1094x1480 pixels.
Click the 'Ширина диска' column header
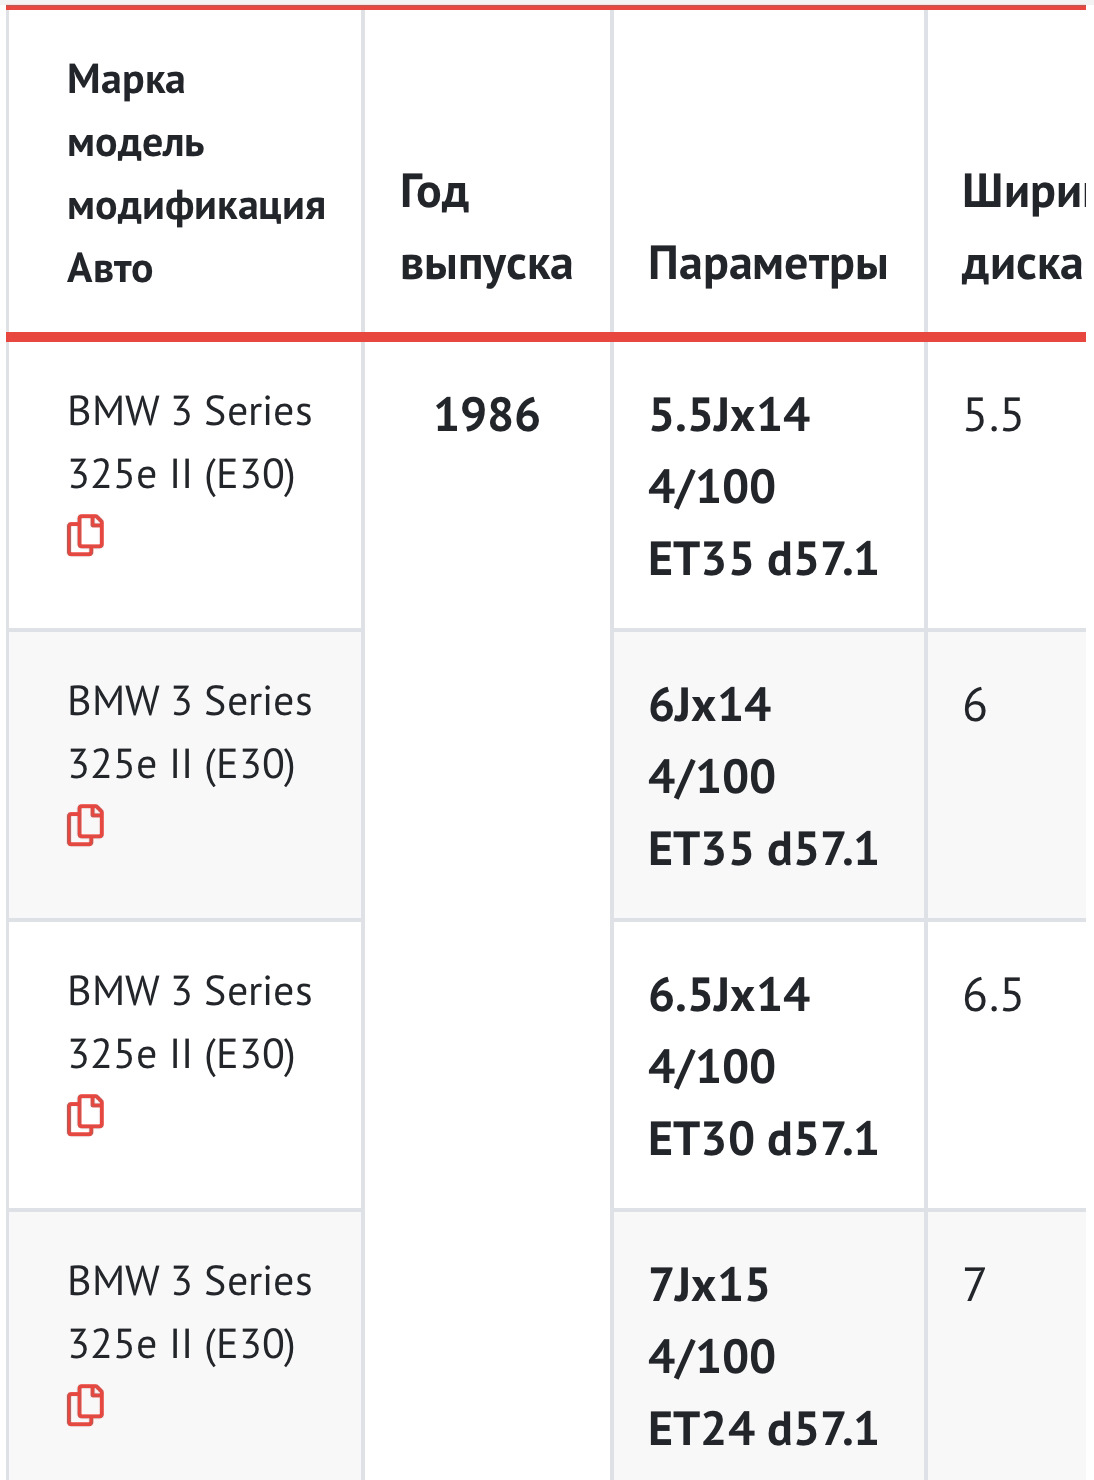pyautogui.click(x=1023, y=228)
